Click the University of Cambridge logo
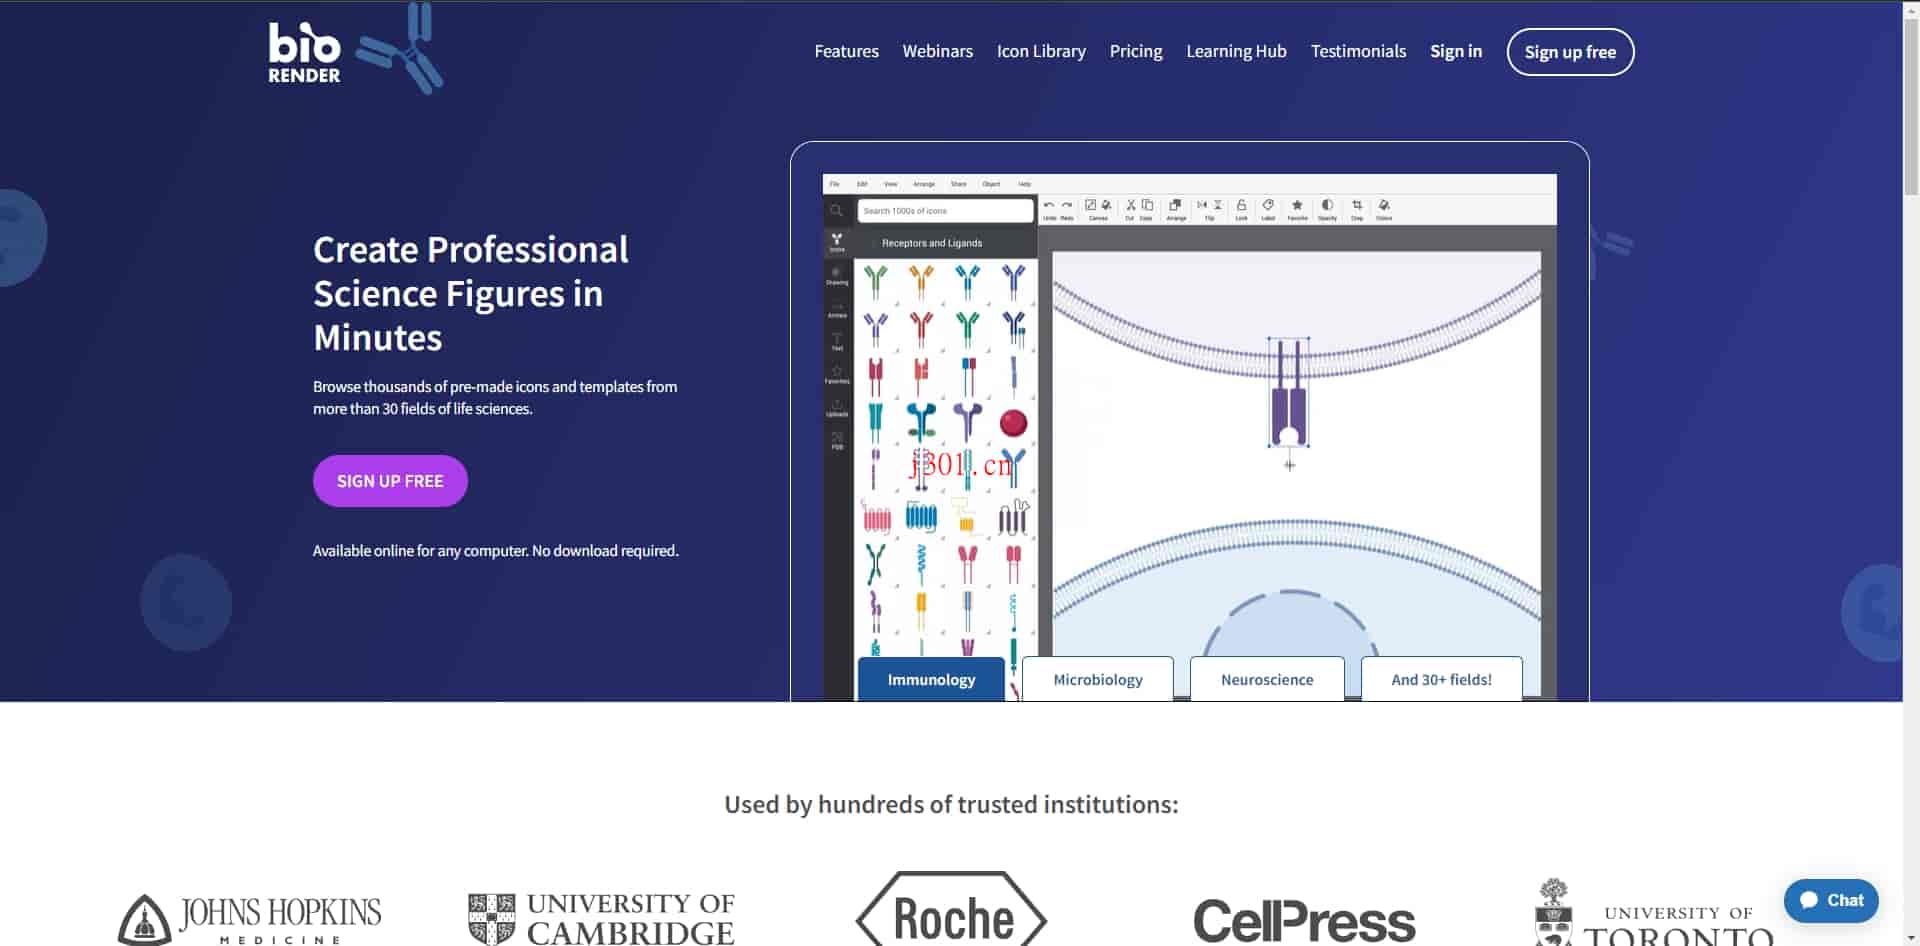 click(x=601, y=919)
